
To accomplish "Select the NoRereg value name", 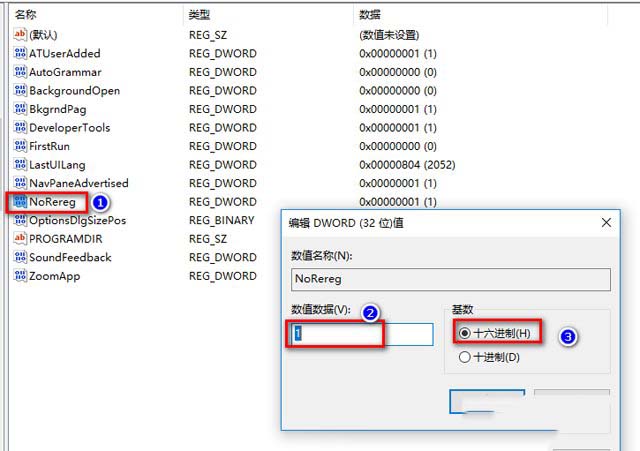I will 52,202.
